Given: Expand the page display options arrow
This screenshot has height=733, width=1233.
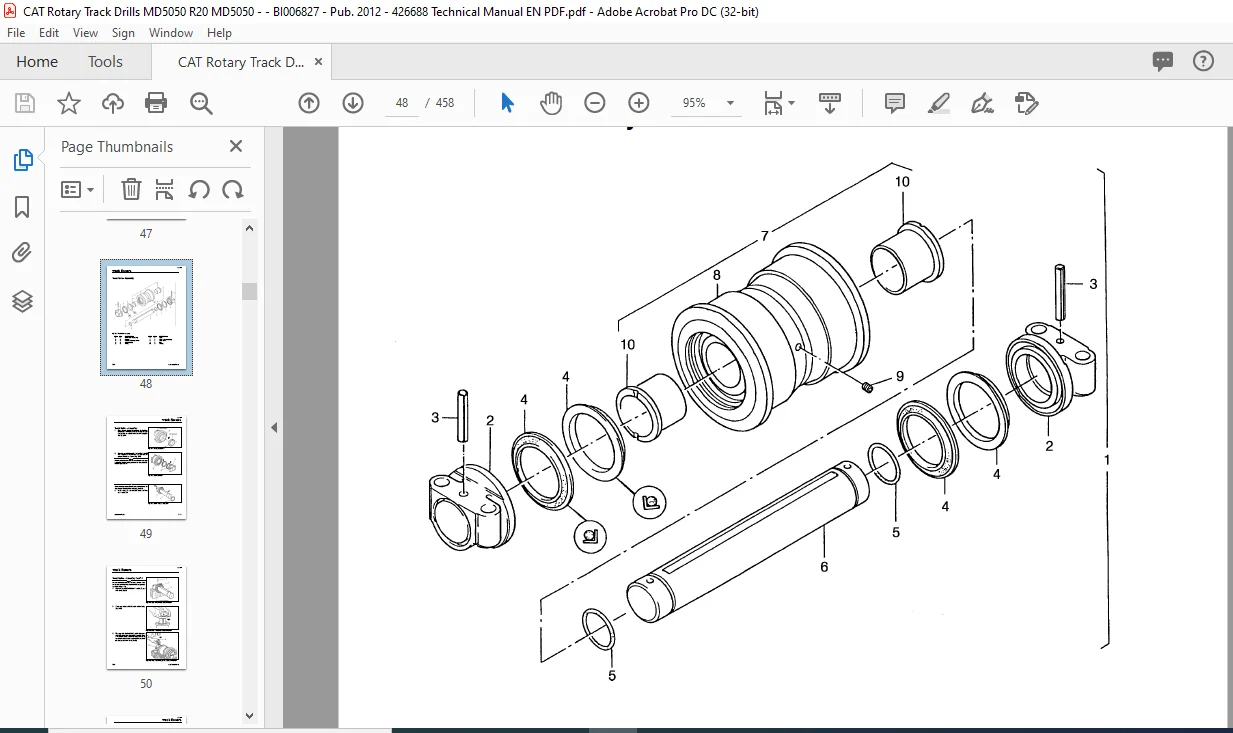Looking at the screenshot, I should [x=791, y=103].
